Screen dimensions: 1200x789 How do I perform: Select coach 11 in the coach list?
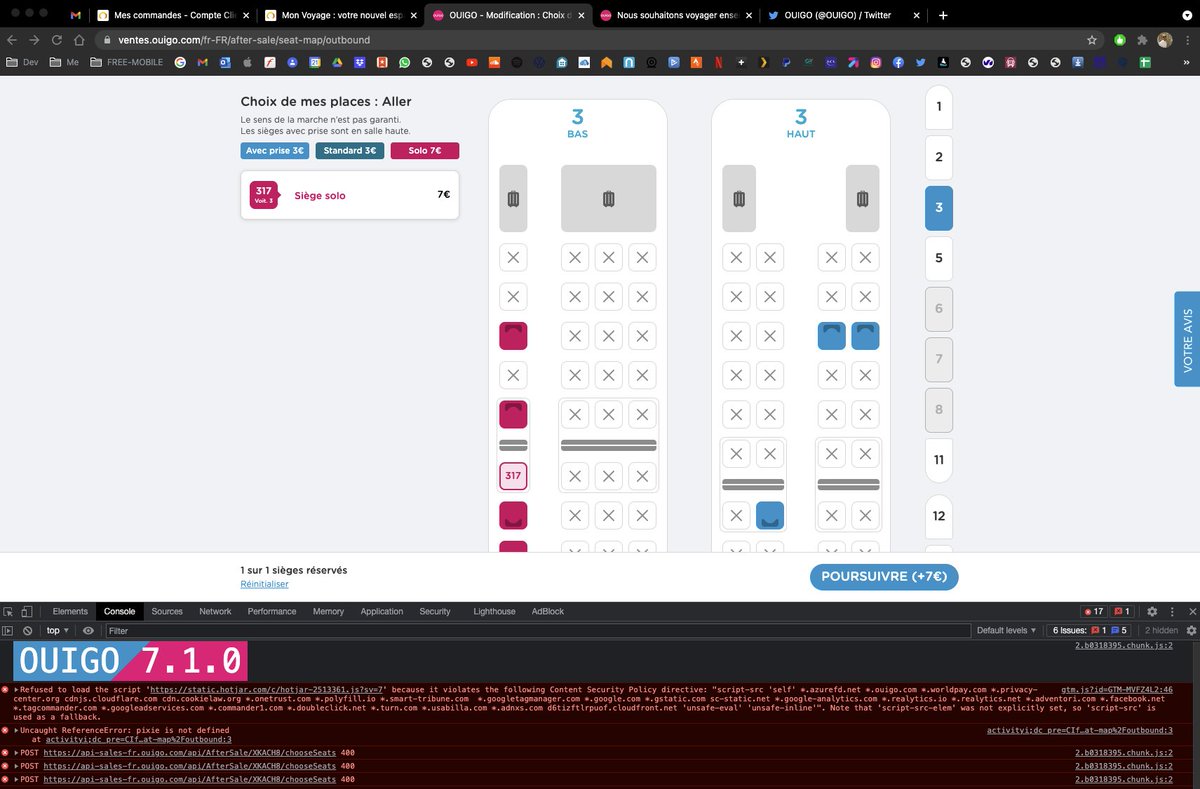(x=939, y=460)
